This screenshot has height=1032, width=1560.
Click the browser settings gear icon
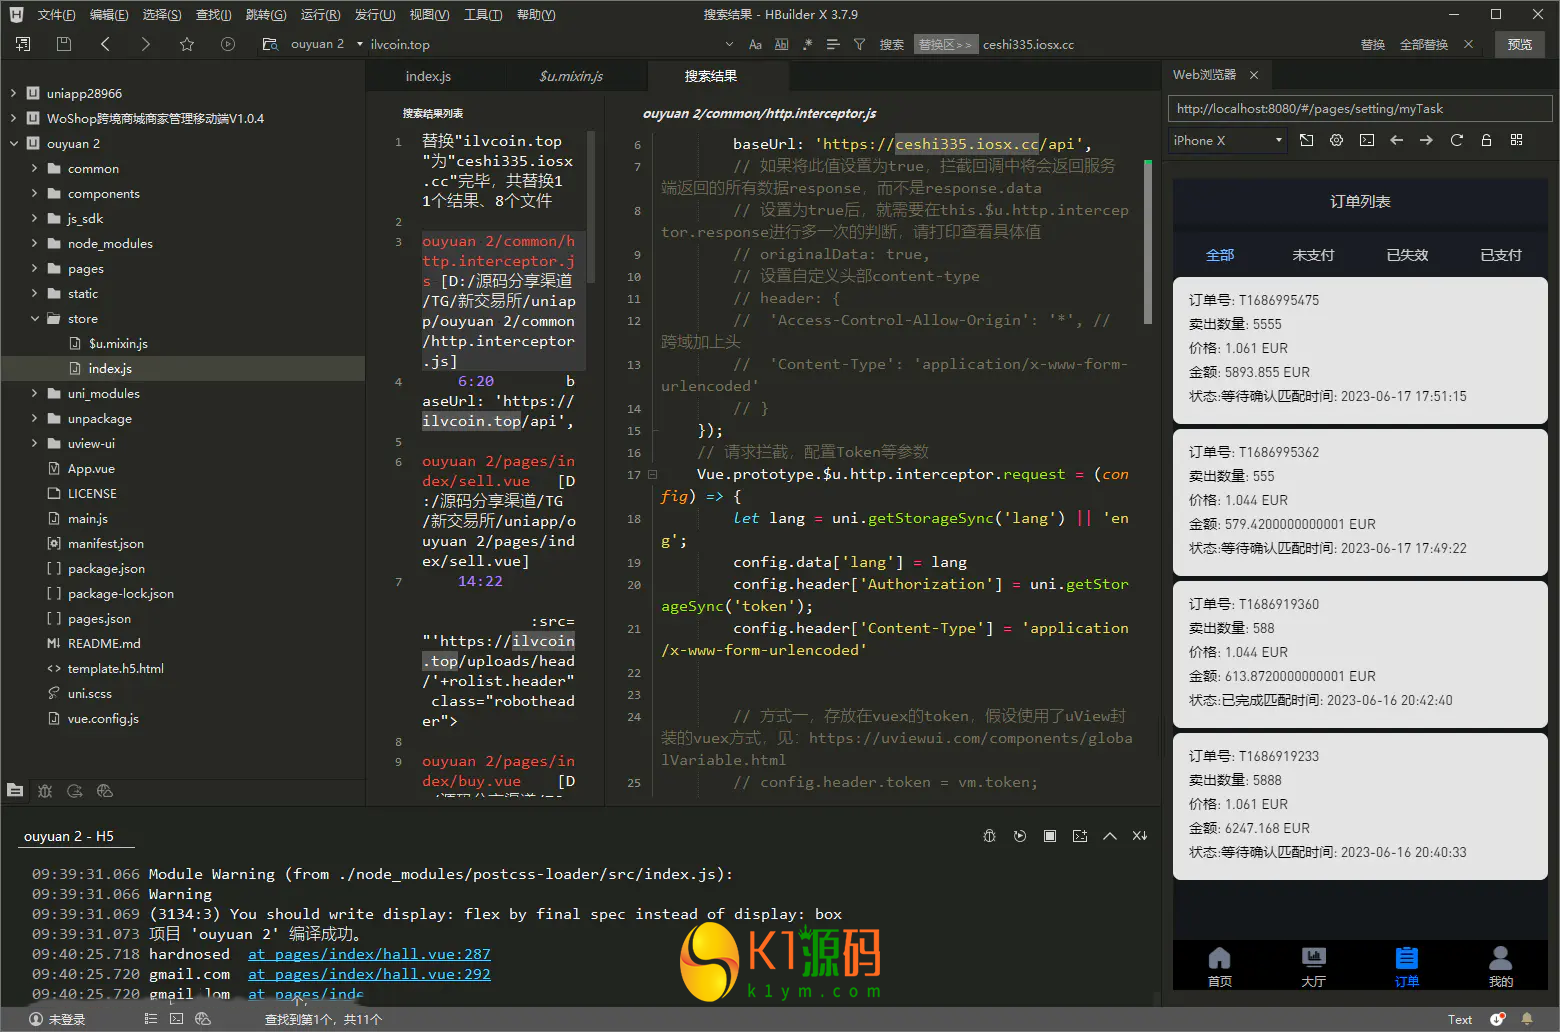click(1336, 141)
